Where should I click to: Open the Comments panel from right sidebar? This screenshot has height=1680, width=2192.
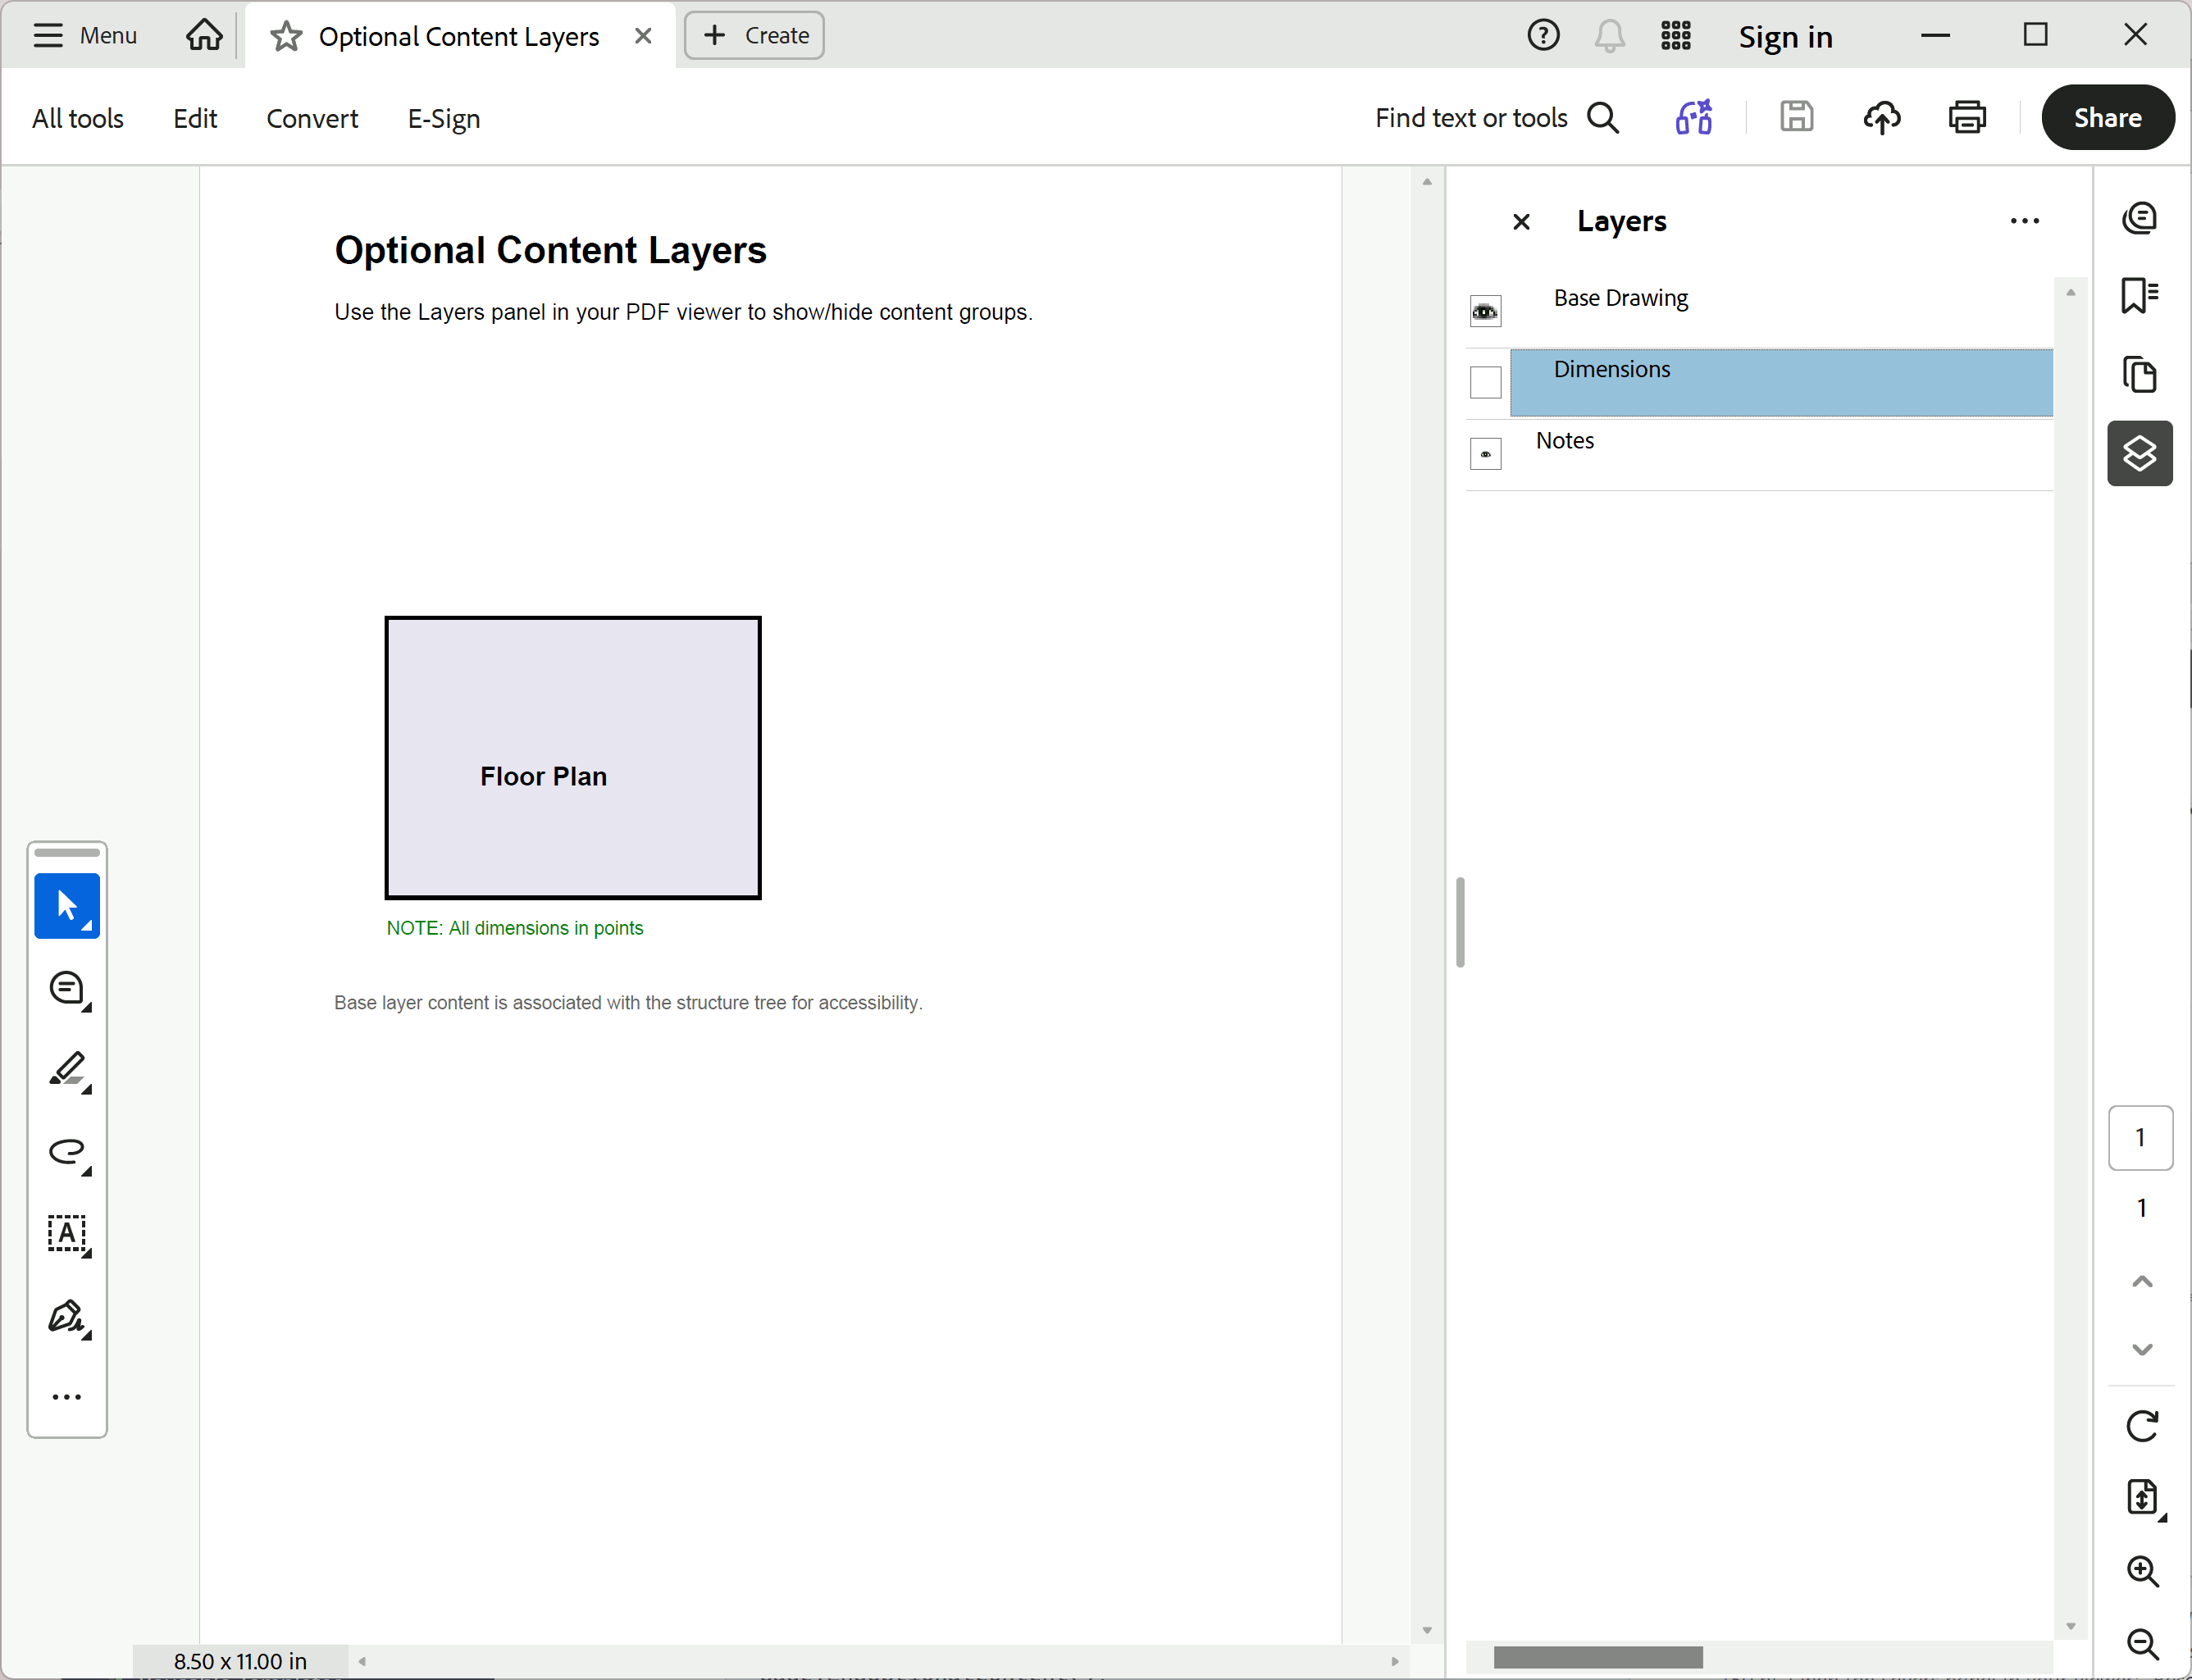click(x=2139, y=218)
